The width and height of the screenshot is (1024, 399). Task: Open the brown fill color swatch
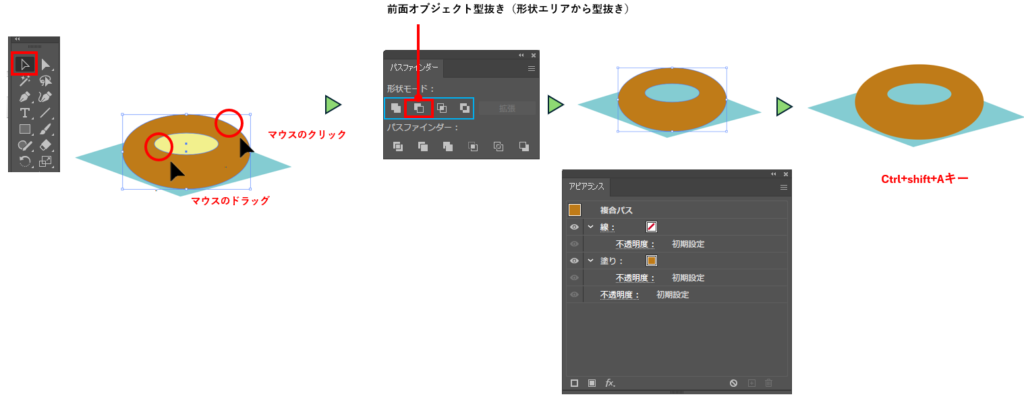652,261
